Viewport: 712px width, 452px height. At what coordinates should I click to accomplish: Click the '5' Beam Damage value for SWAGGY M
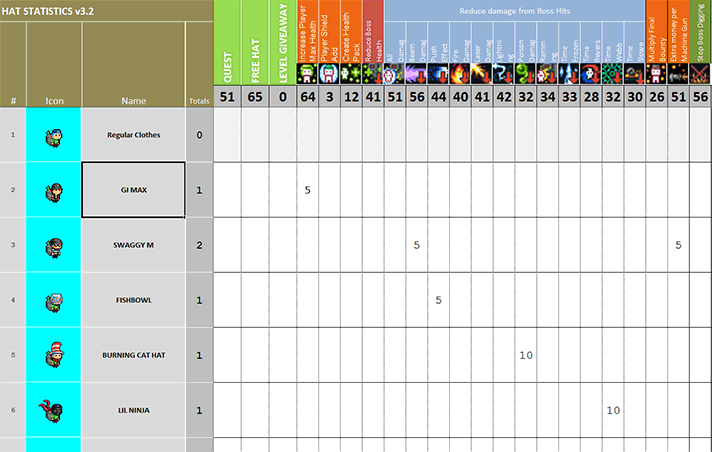[x=416, y=245]
